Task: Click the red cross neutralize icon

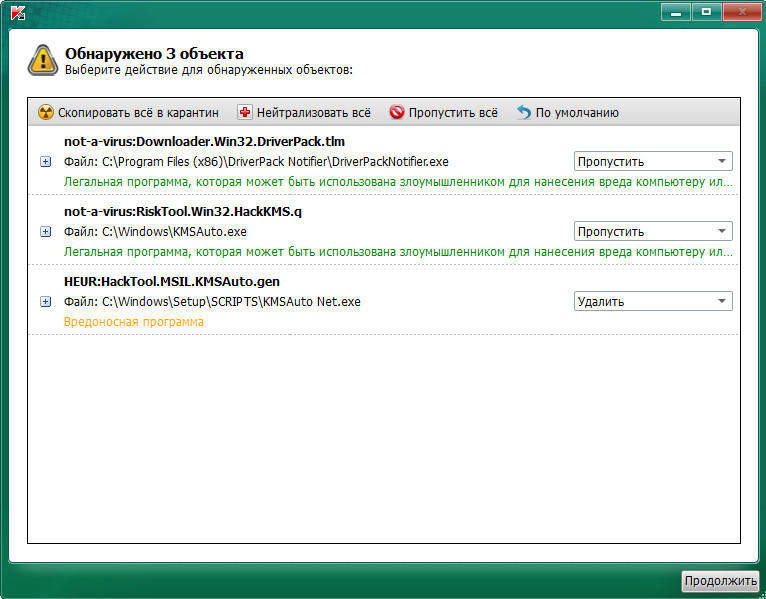Action: tap(244, 112)
